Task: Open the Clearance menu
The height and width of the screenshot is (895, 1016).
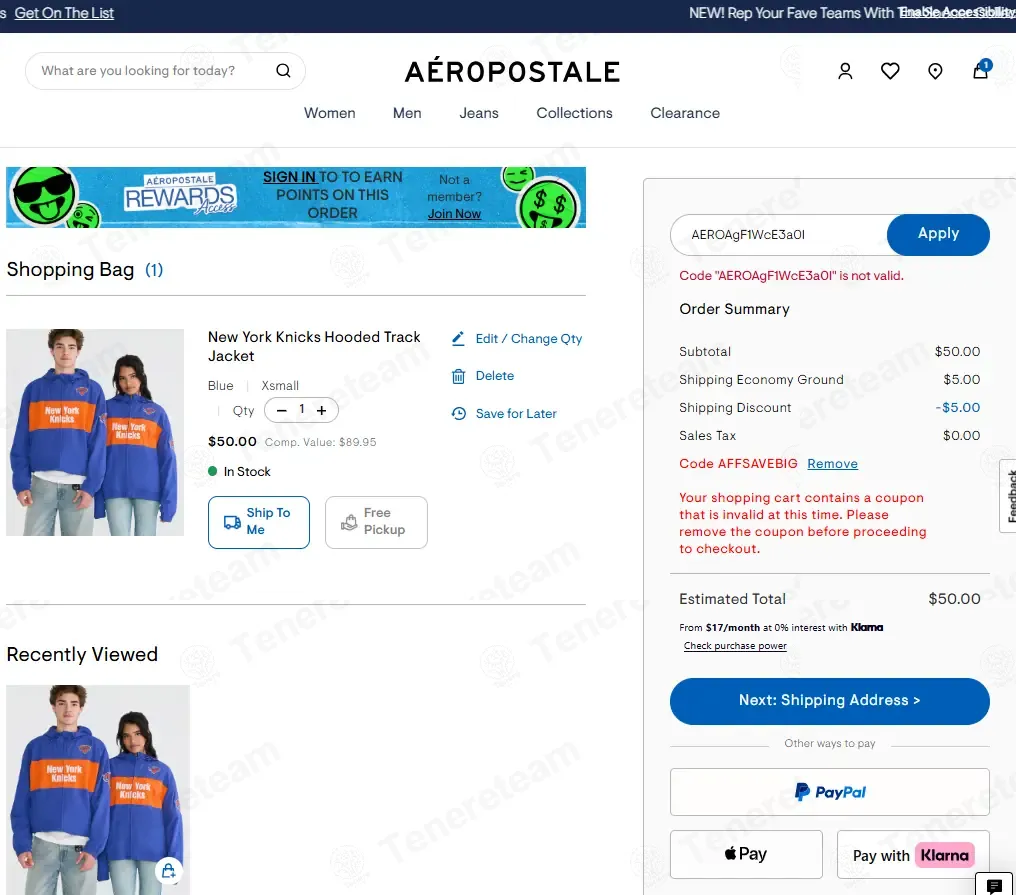Action: click(685, 113)
